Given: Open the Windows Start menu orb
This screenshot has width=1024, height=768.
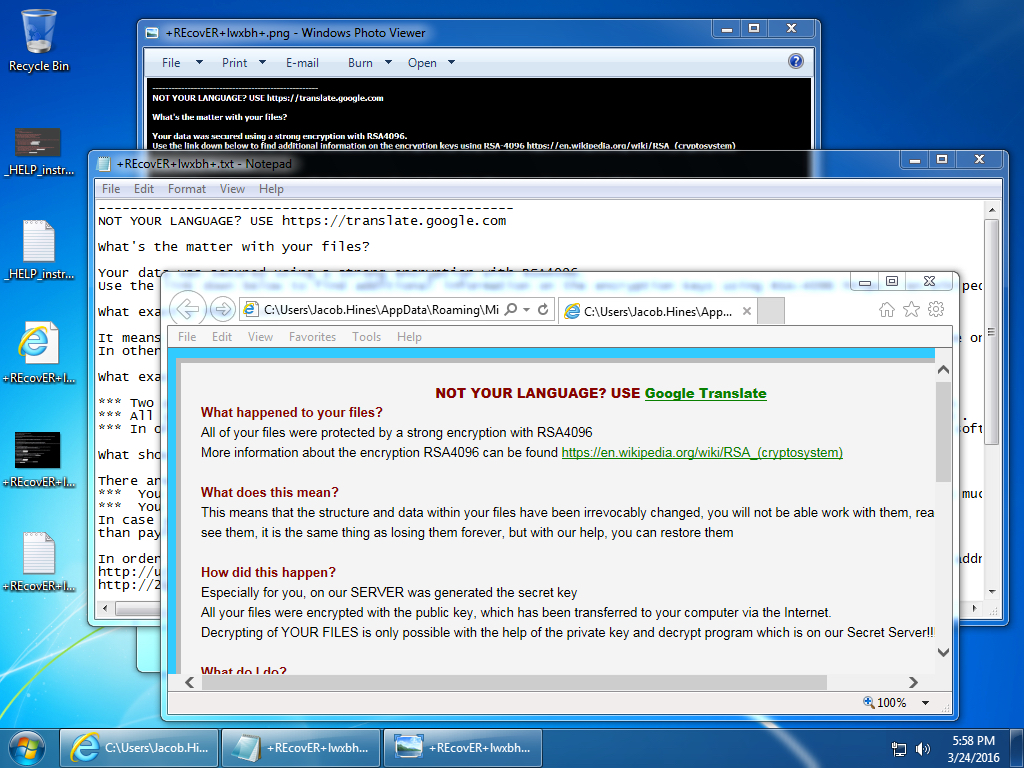Looking at the screenshot, I should click(x=27, y=746).
